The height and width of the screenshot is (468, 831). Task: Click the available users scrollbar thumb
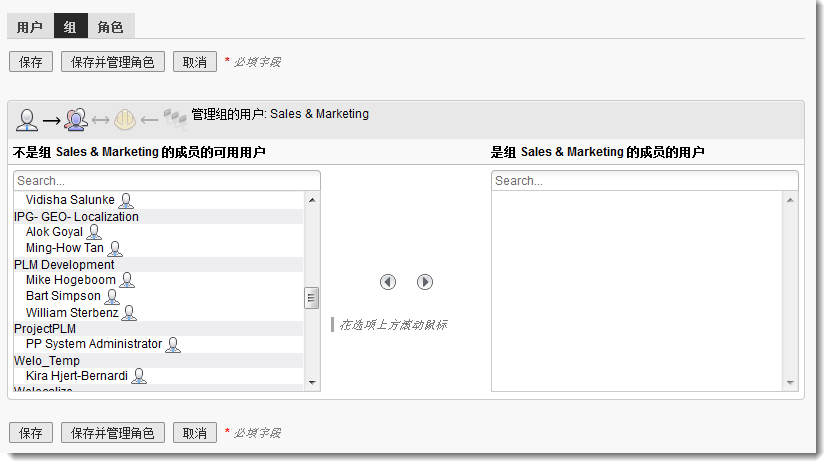tap(312, 298)
